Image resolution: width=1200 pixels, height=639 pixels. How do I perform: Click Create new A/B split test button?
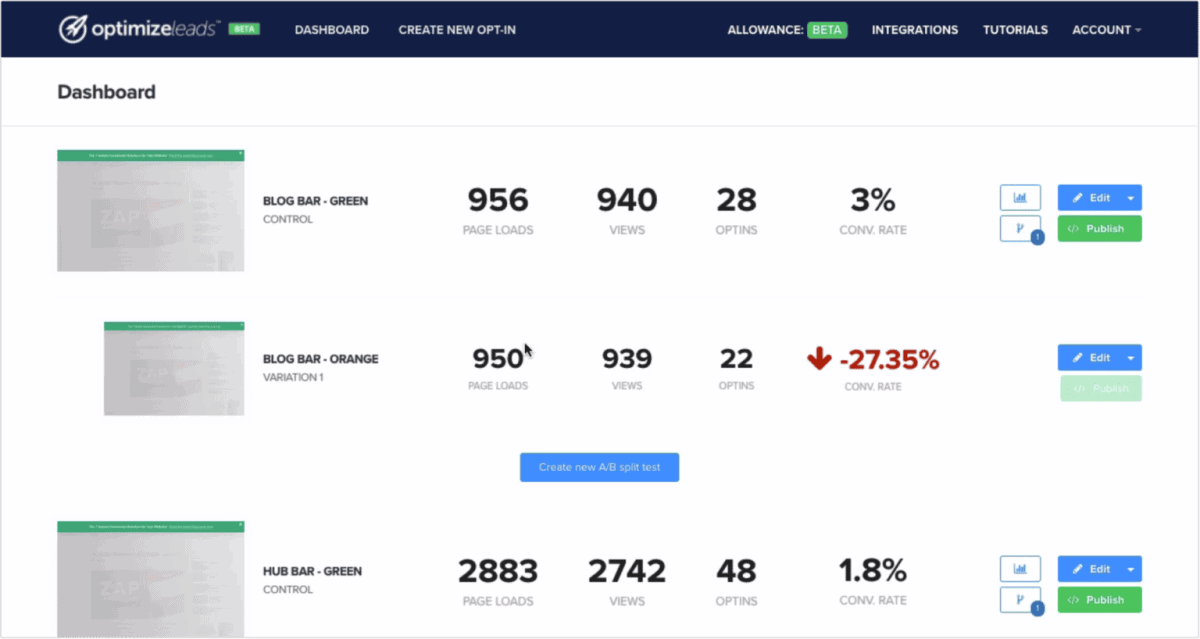click(599, 467)
